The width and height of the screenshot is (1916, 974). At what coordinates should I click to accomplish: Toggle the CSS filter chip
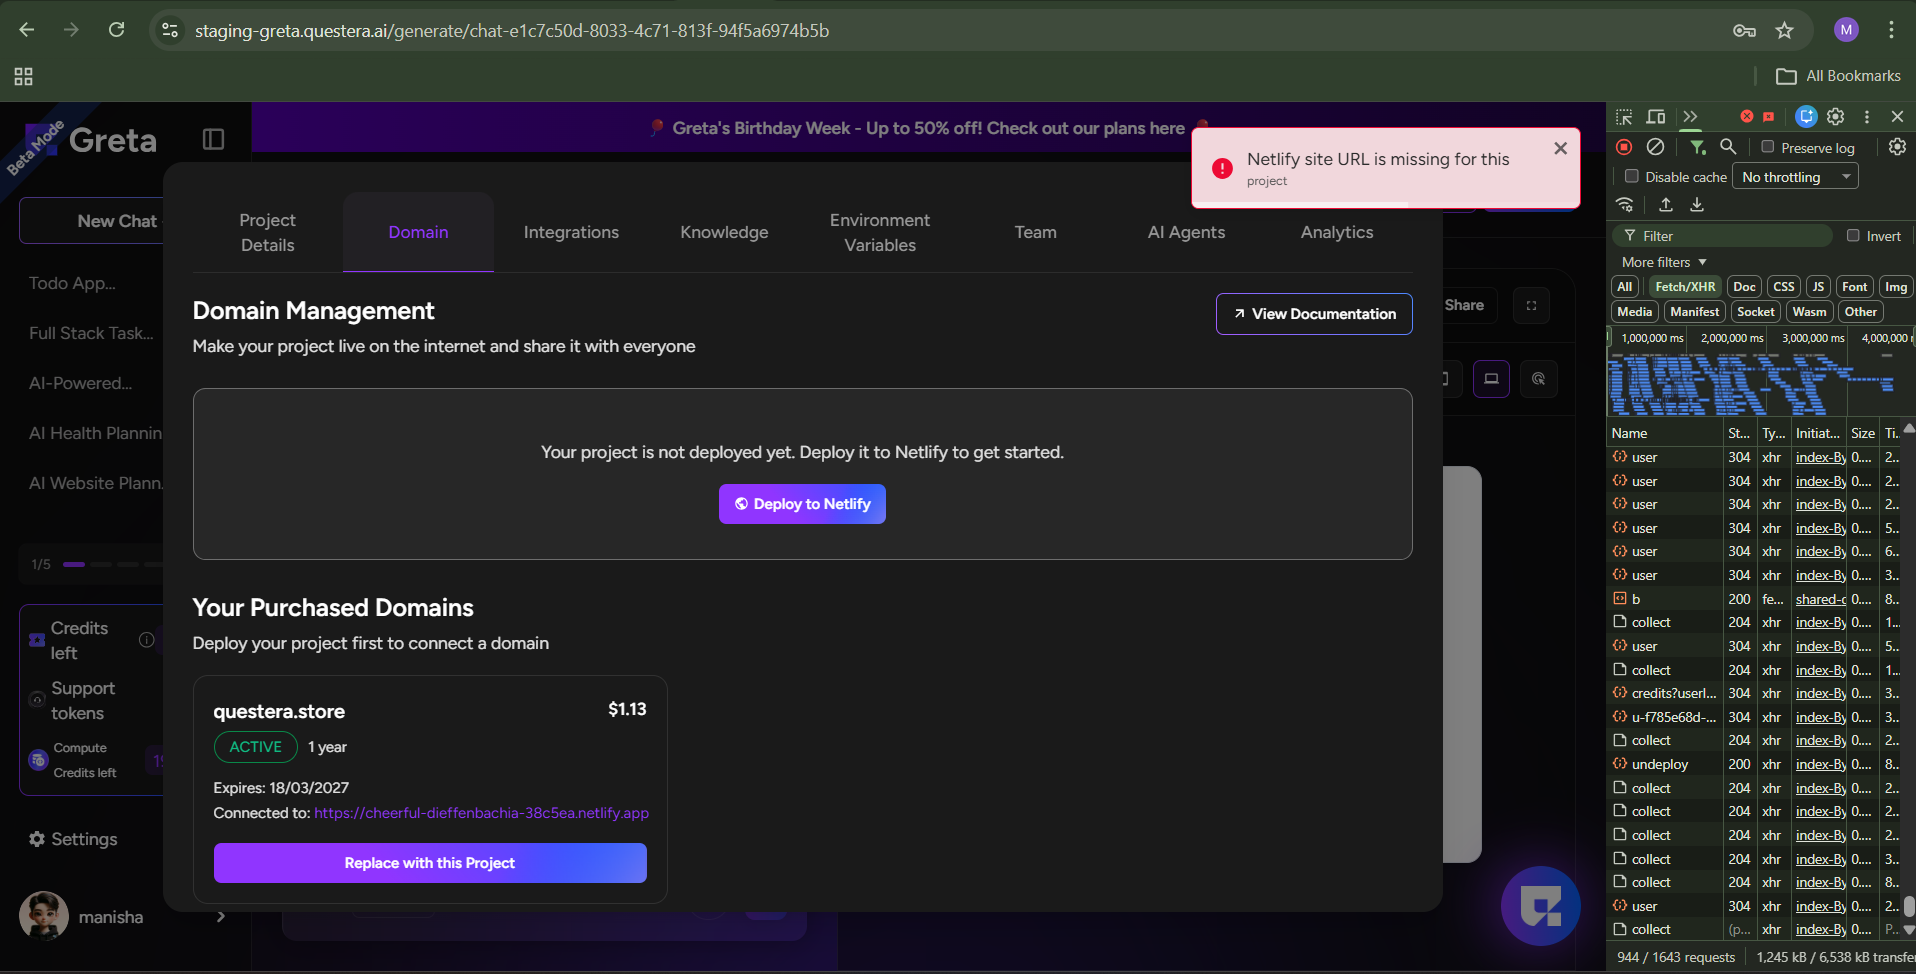click(x=1784, y=287)
